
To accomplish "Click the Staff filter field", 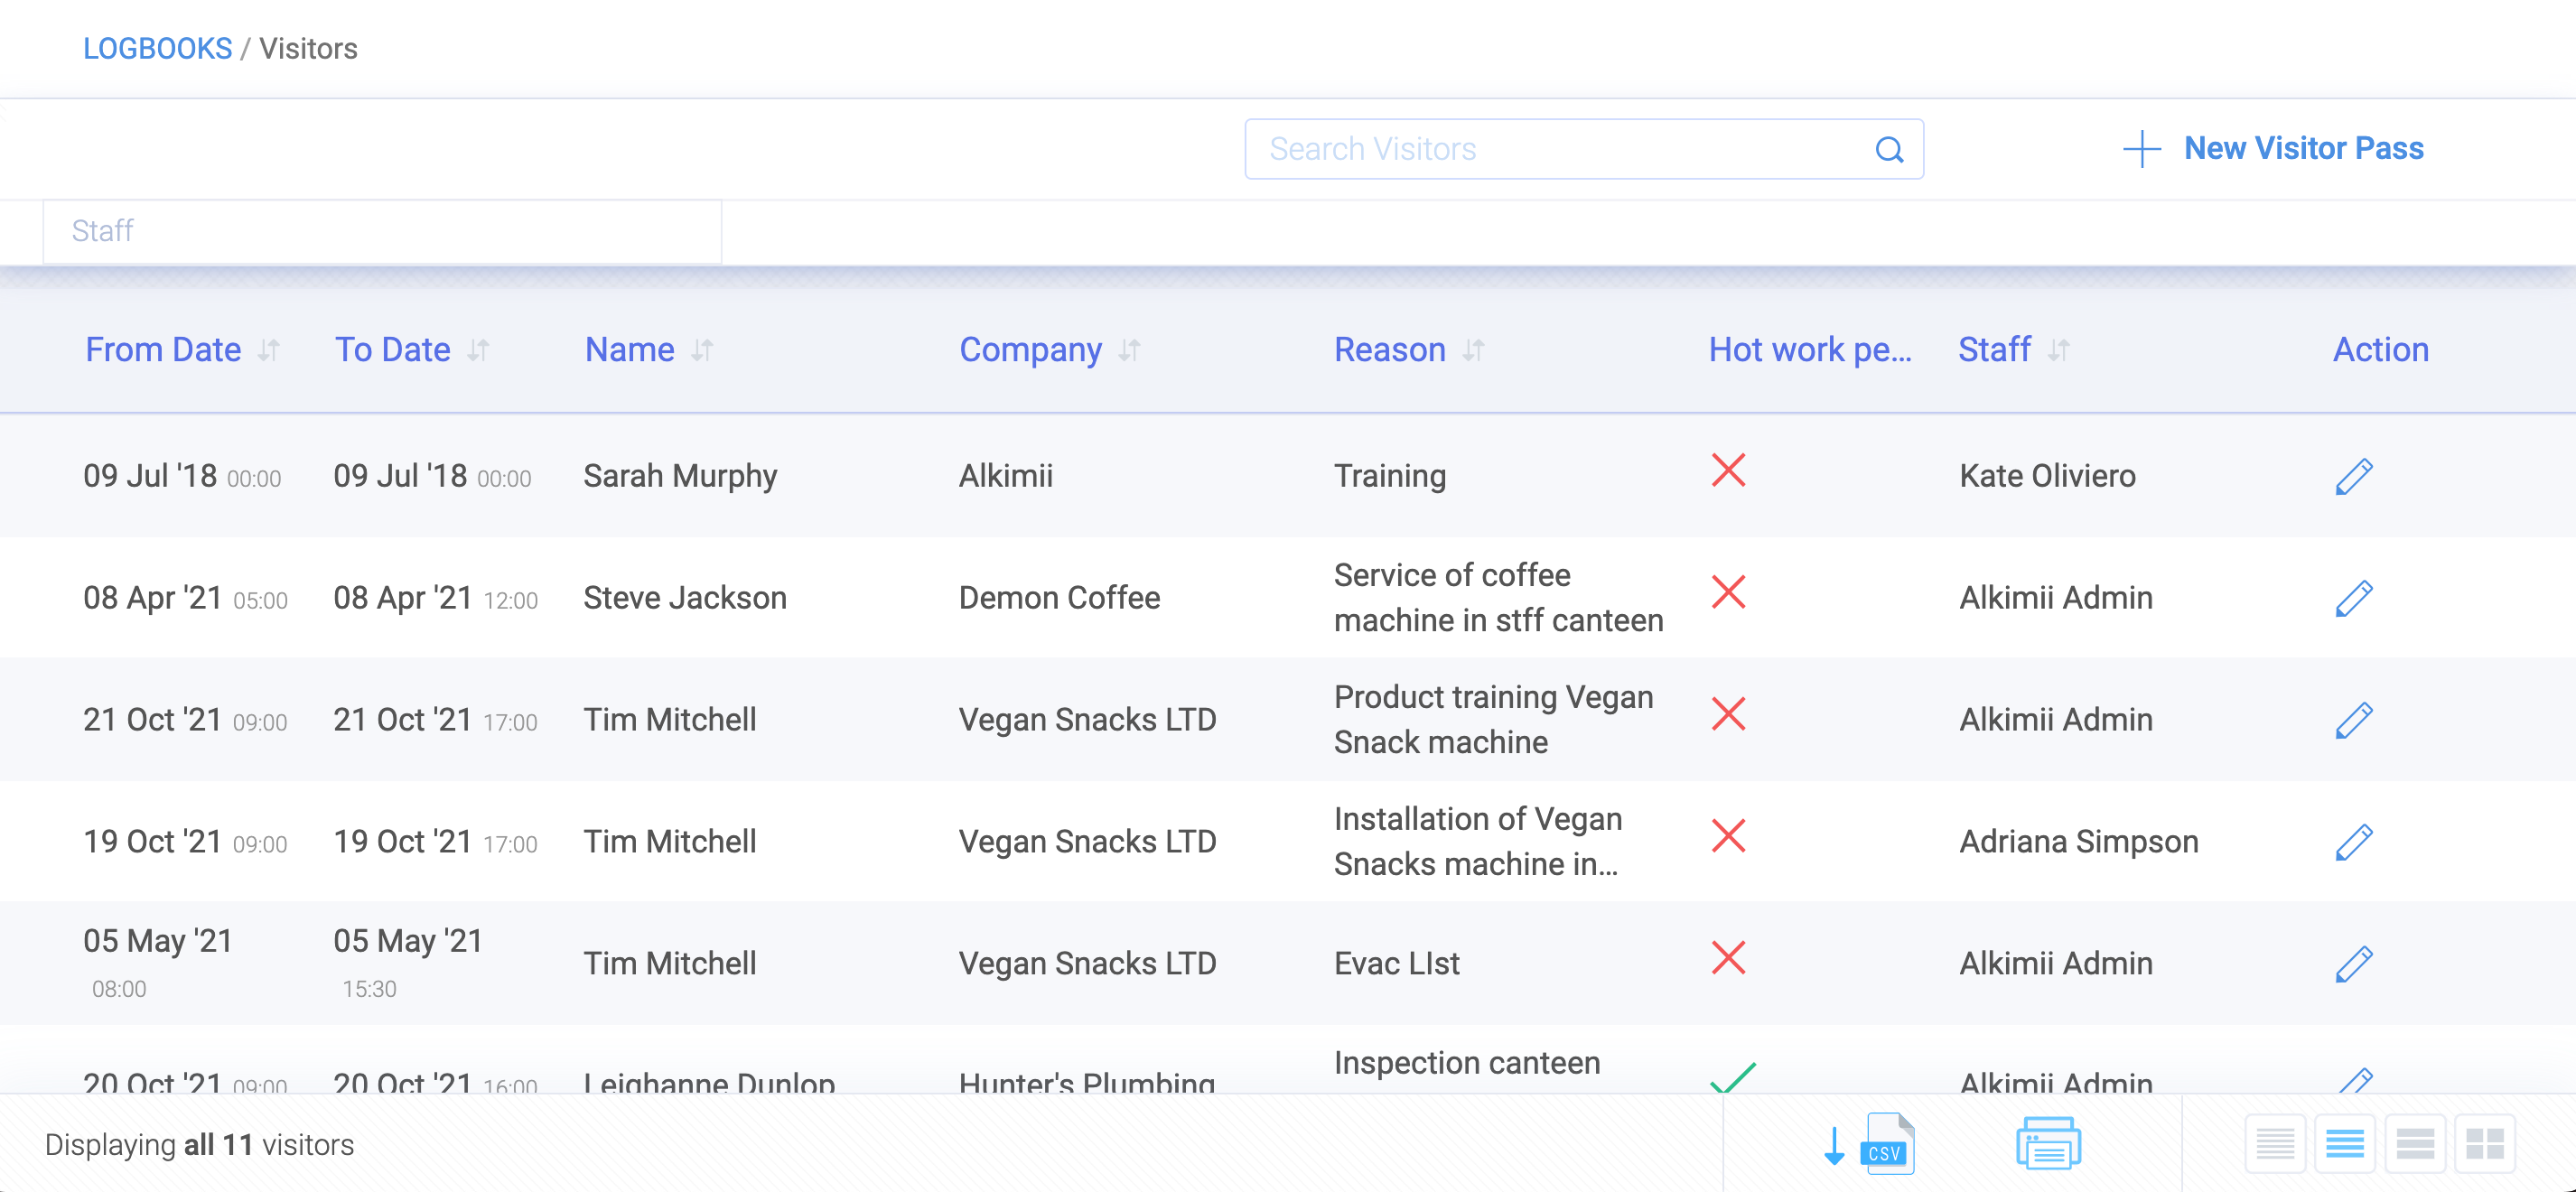I will tap(382, 231).
